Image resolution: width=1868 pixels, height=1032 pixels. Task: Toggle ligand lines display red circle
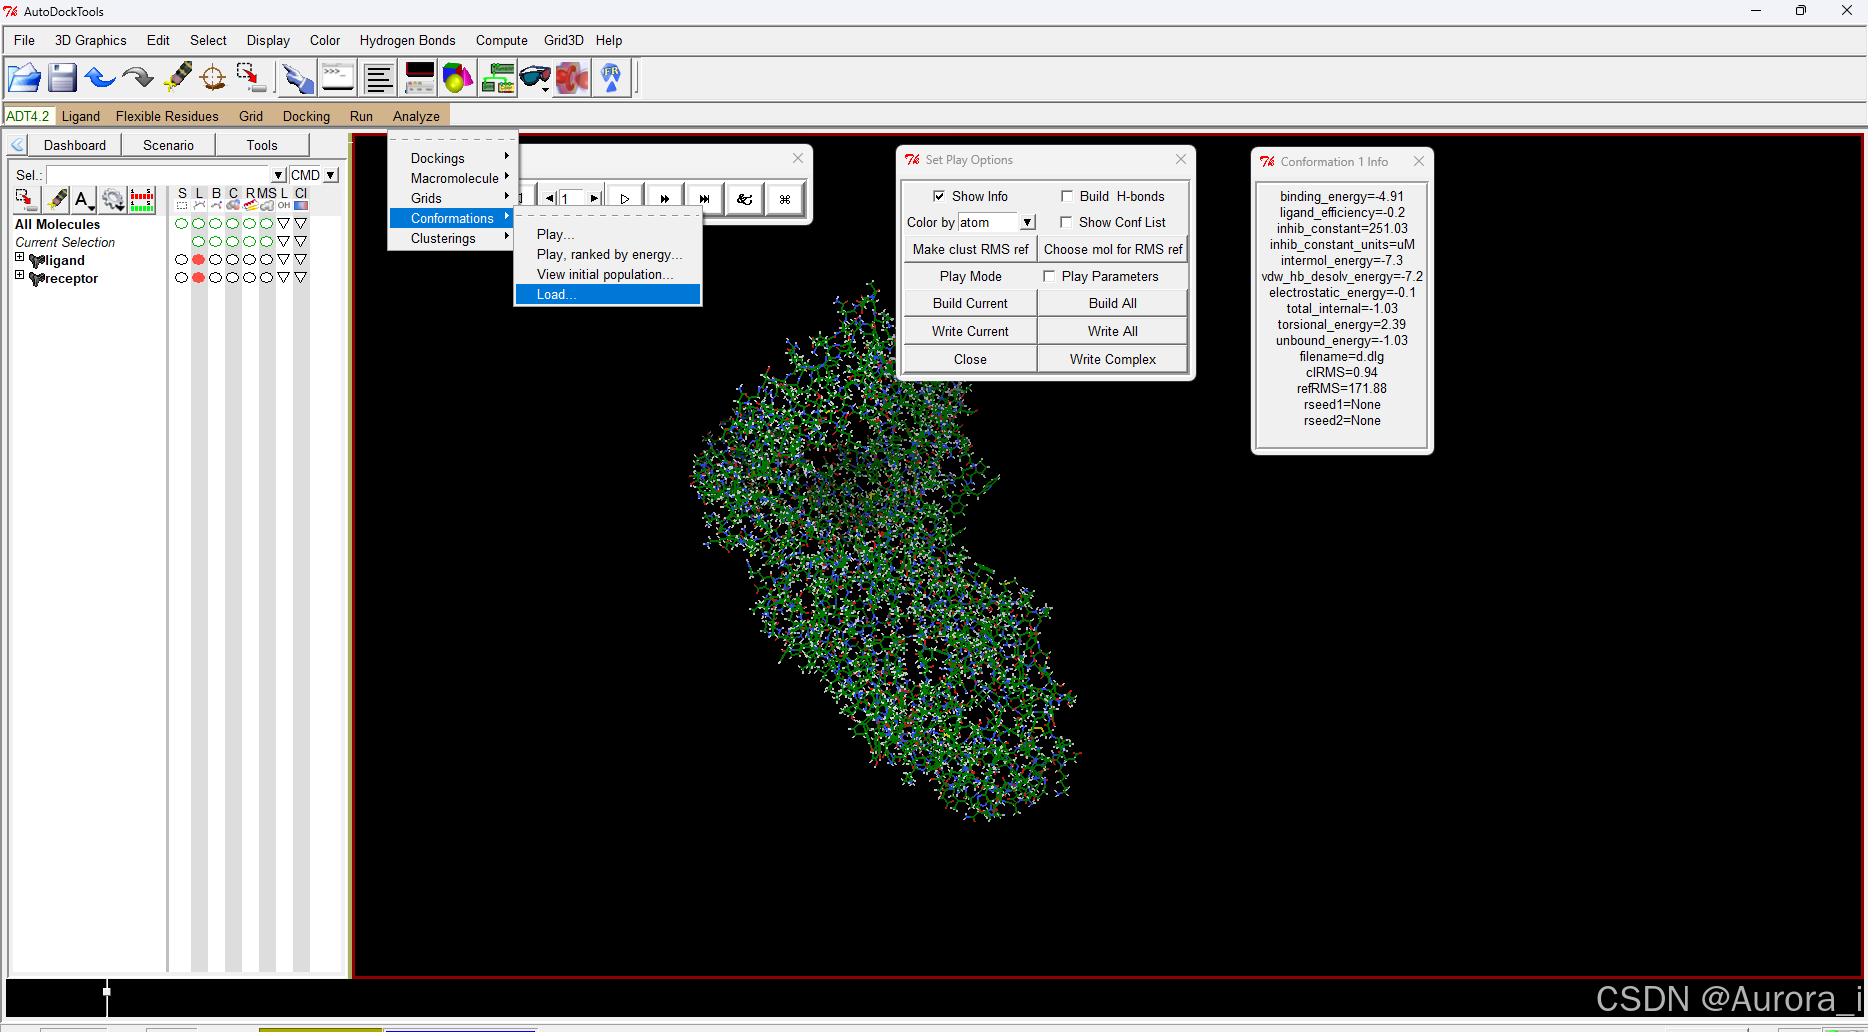coord(198,260)
